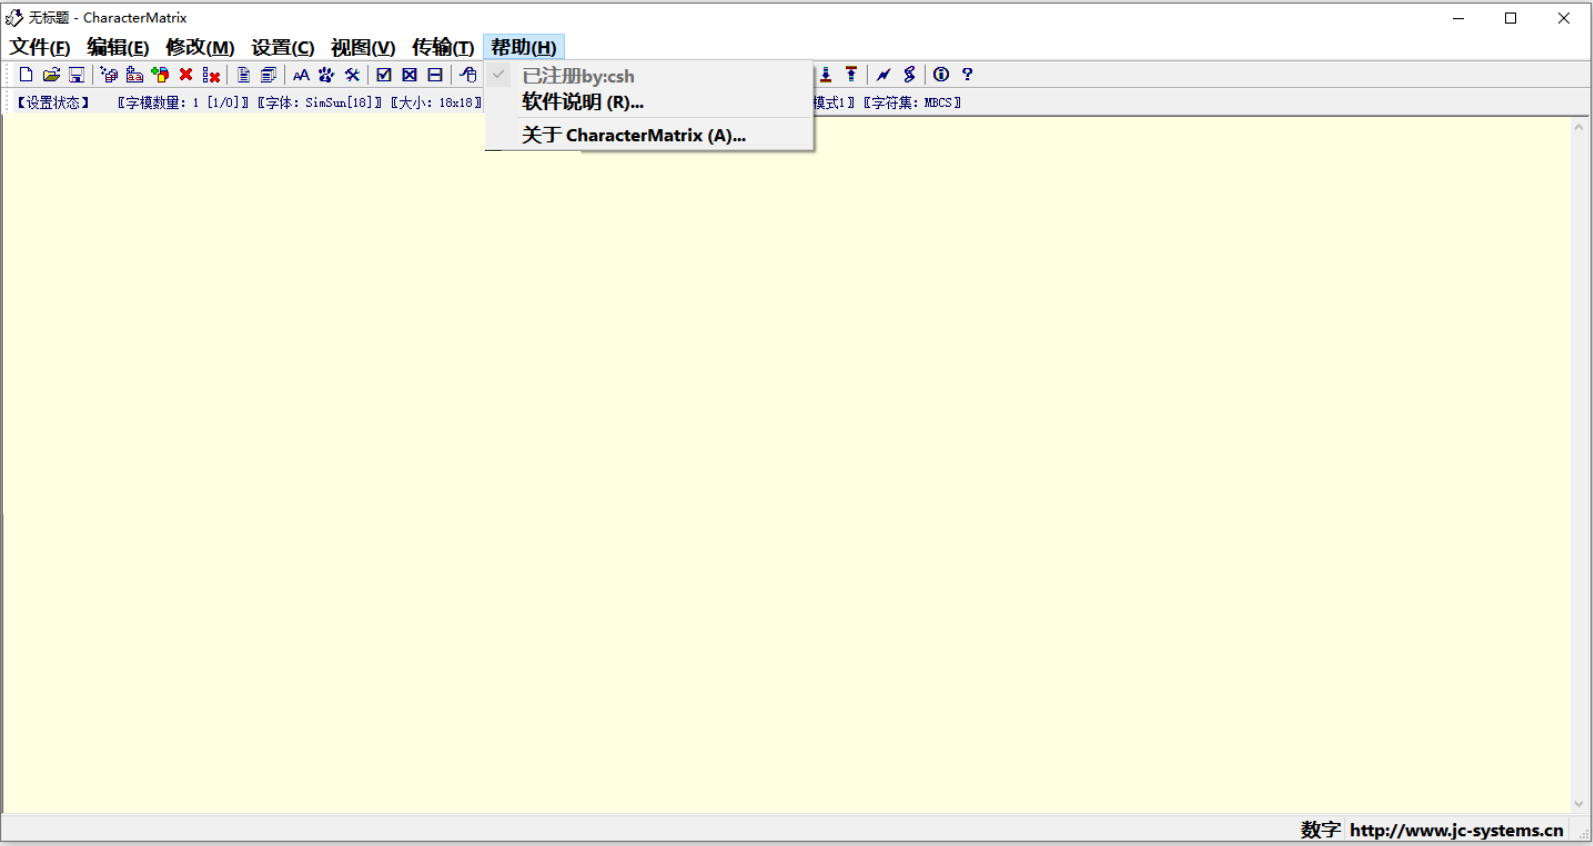The width and height of the screenshot is (1593, 846).
Task: Click the floppy disk save icon
Action: 76,75
